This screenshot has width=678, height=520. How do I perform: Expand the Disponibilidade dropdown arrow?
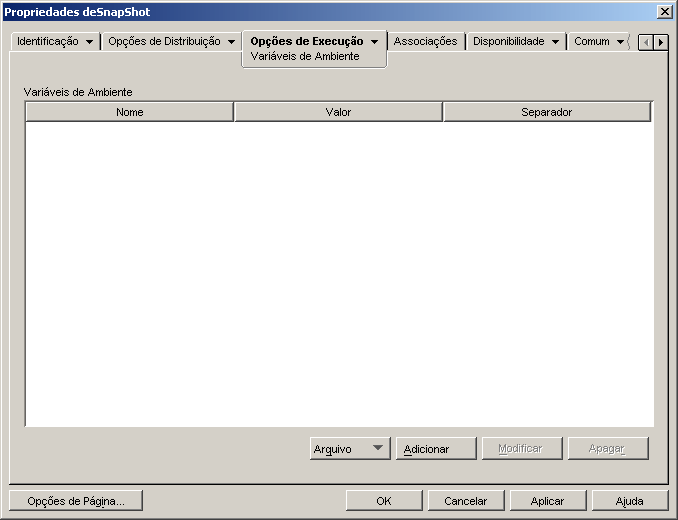pyautogui.click(x=556, y=42)
